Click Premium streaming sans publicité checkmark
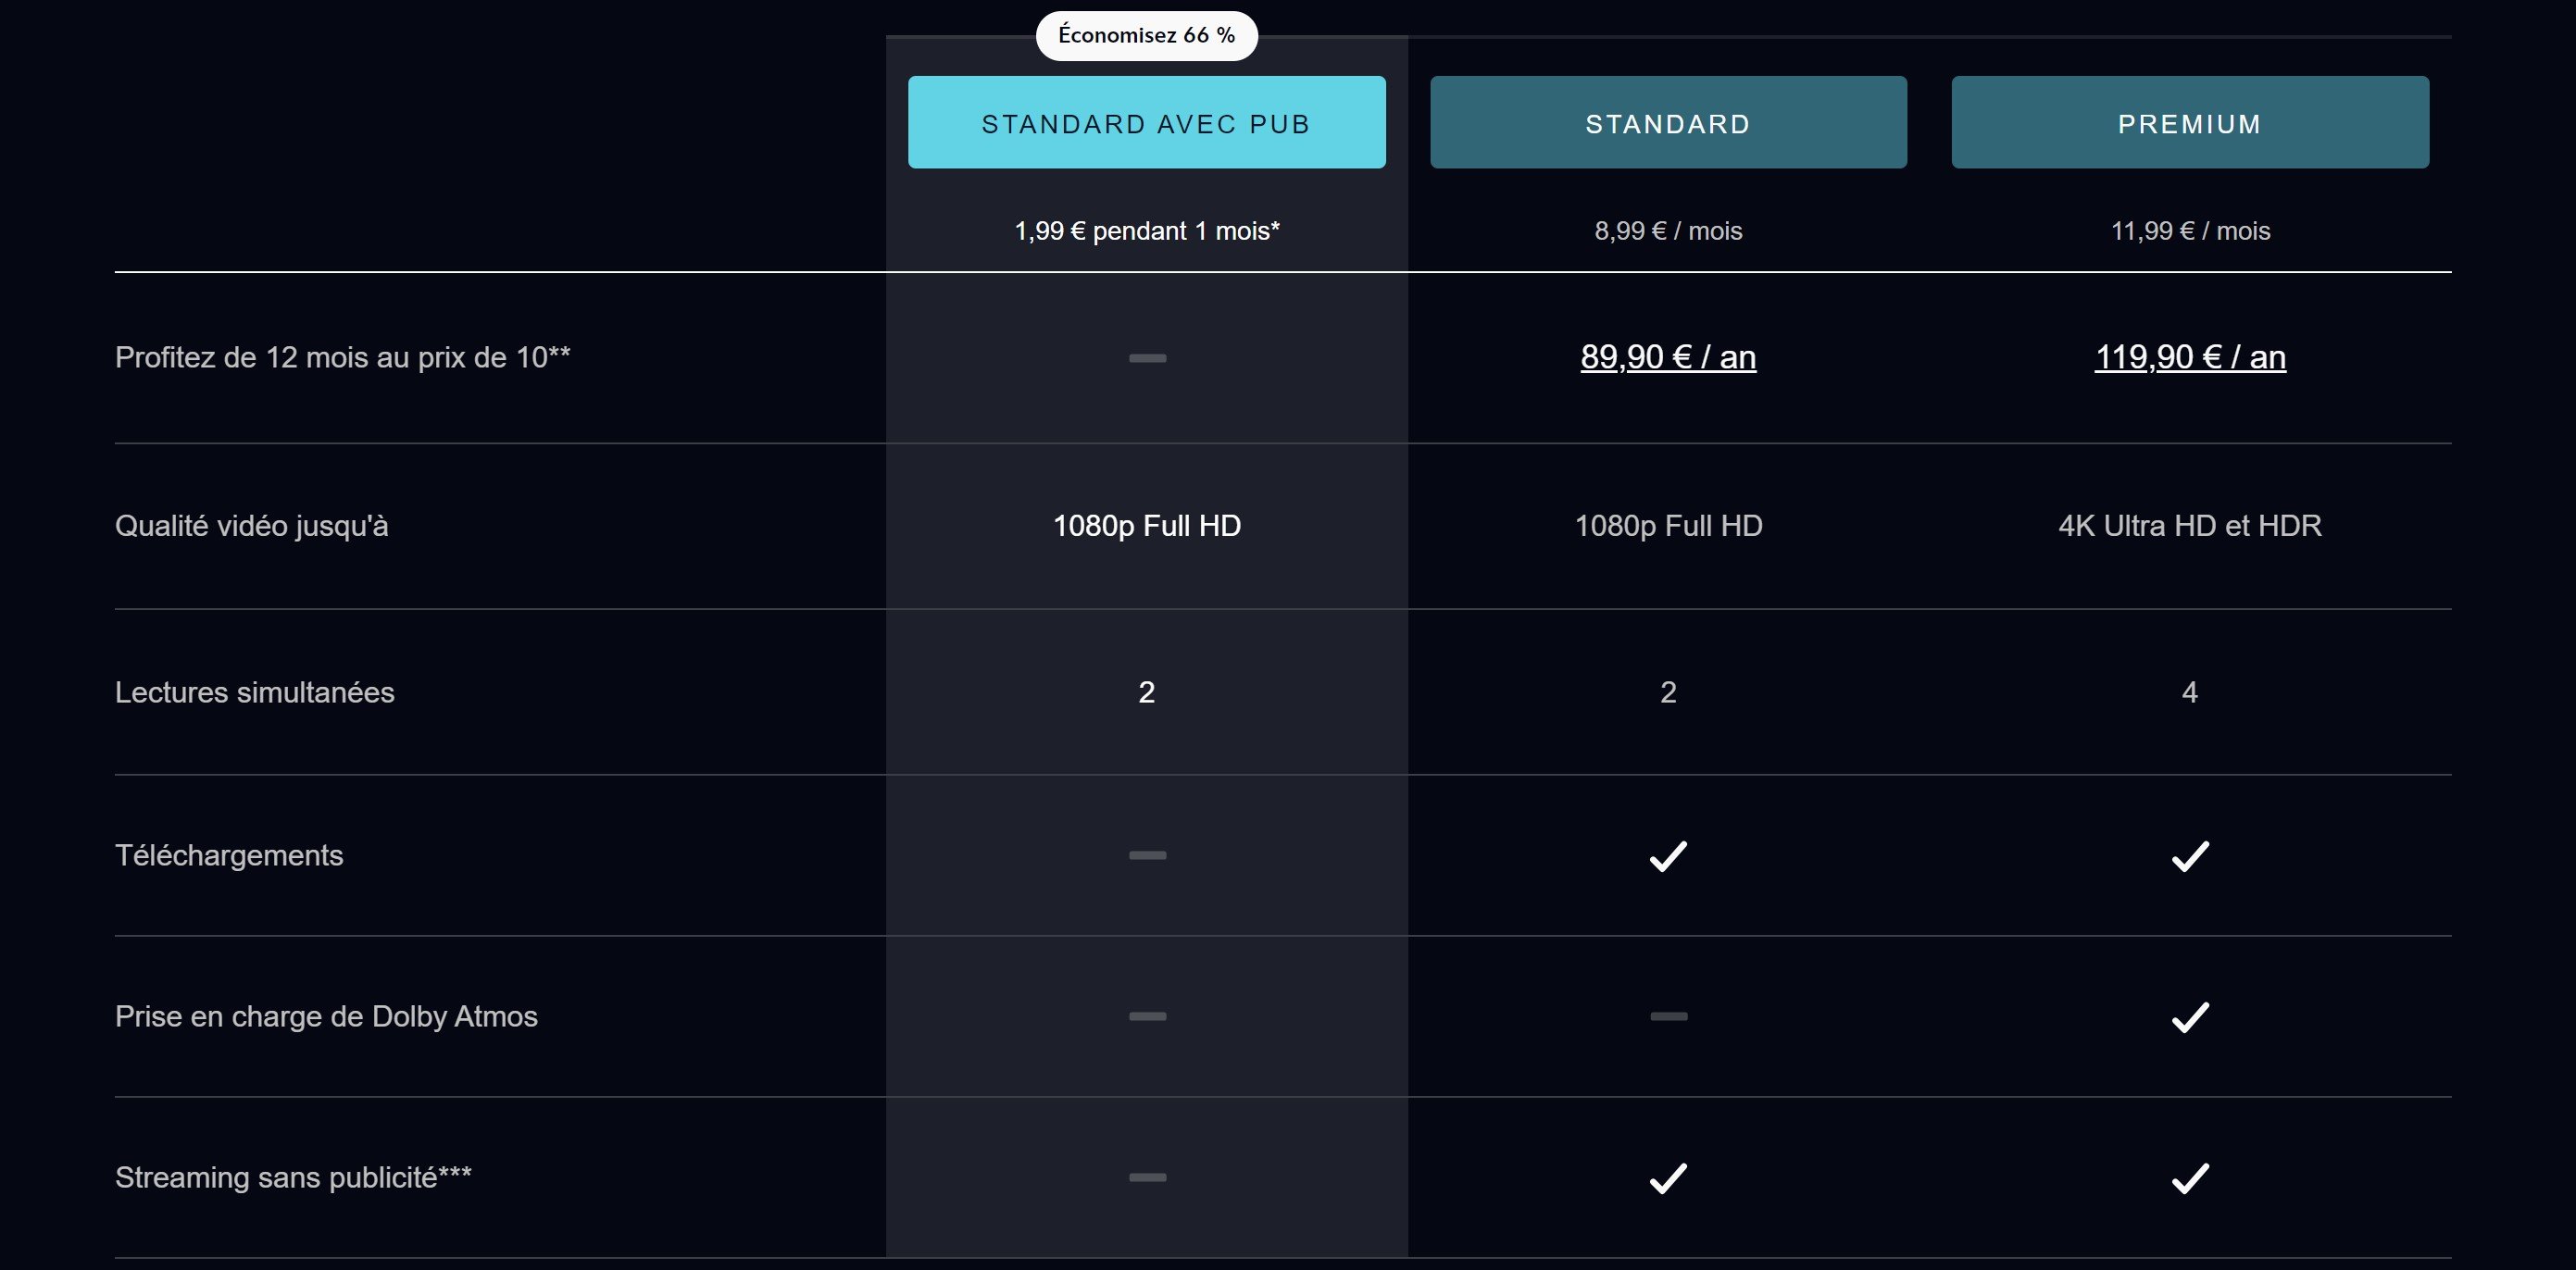The width and height of the screenshot is (2576, 1270). 2190,1178
